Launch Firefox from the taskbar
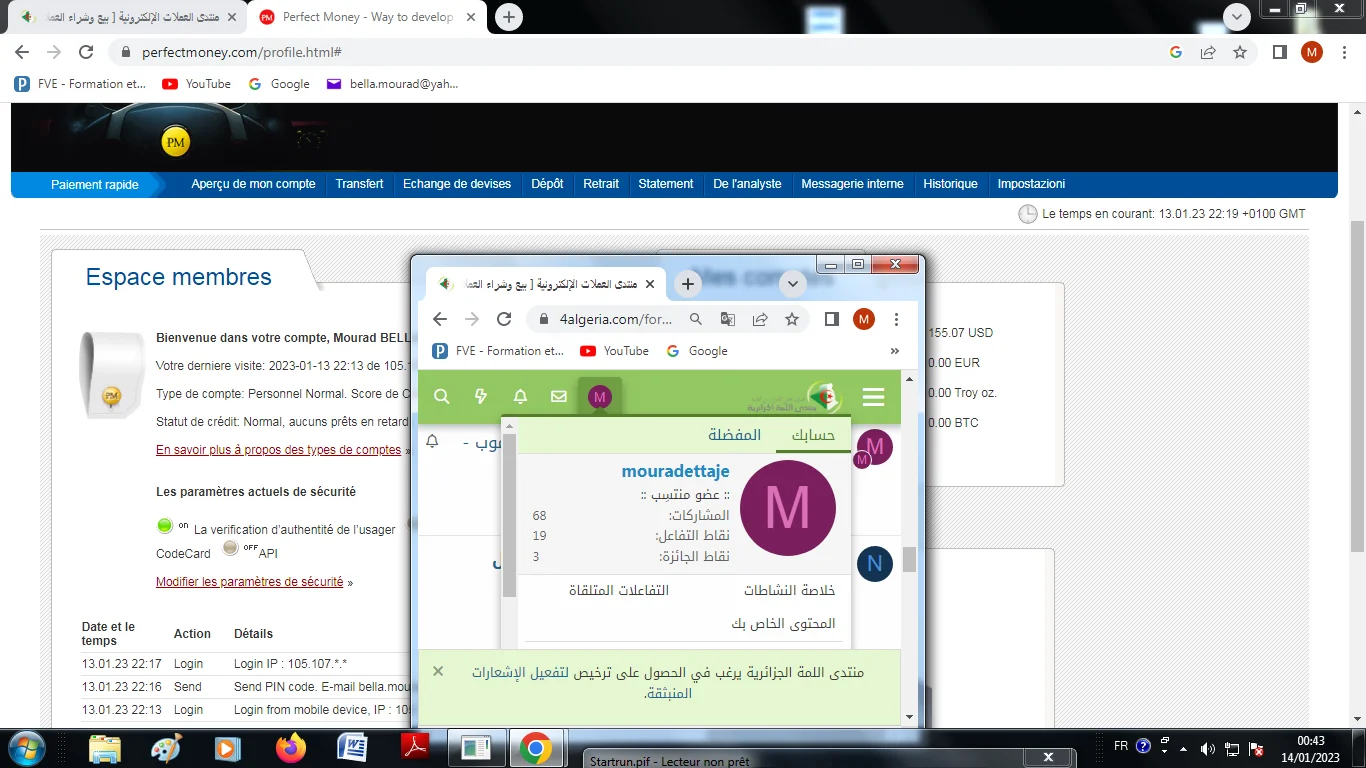This screenshot has height=768, width=1366. [291, 748]
